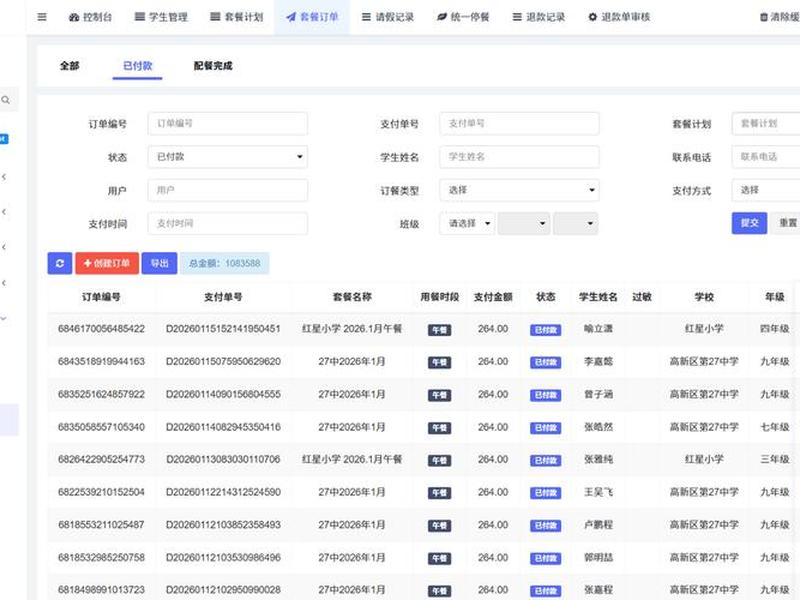Focus the 订单编号 input field

pyautogui.click(x=228, y=123)
